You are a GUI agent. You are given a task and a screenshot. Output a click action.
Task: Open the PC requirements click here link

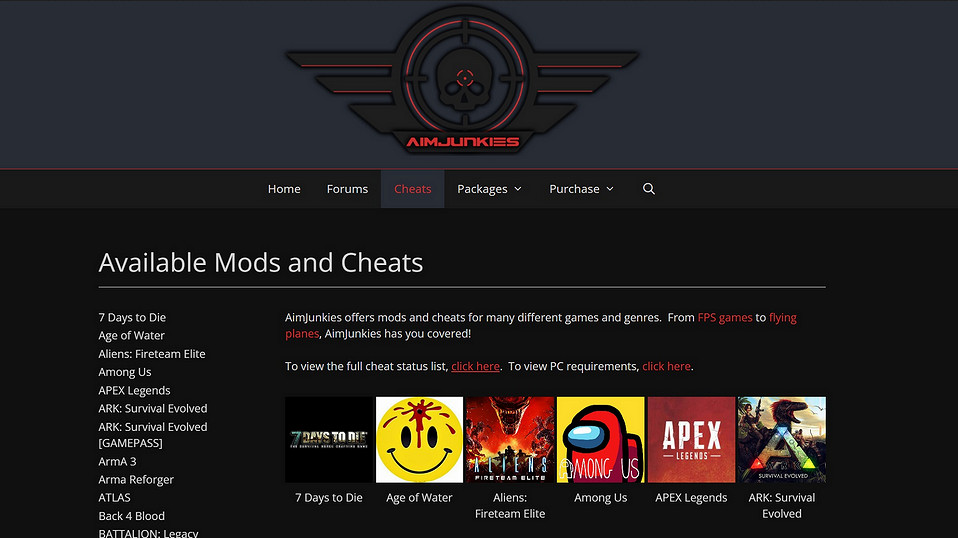[666, 366]
